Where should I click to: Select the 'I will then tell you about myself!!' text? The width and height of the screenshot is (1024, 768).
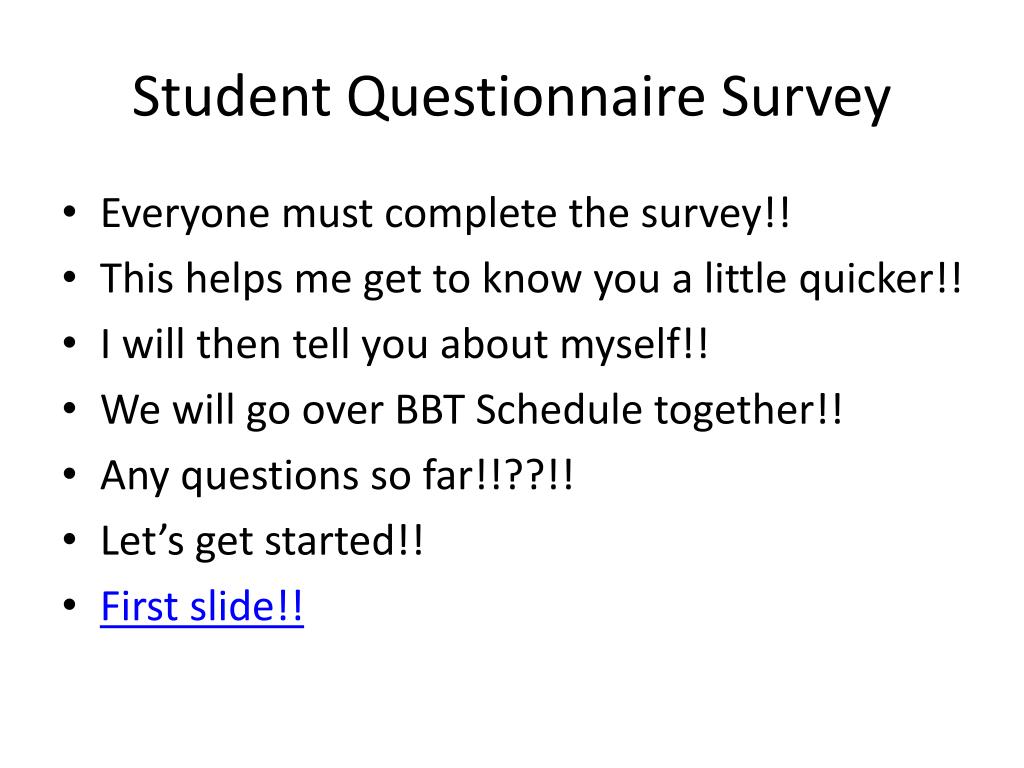coord(404,345)
